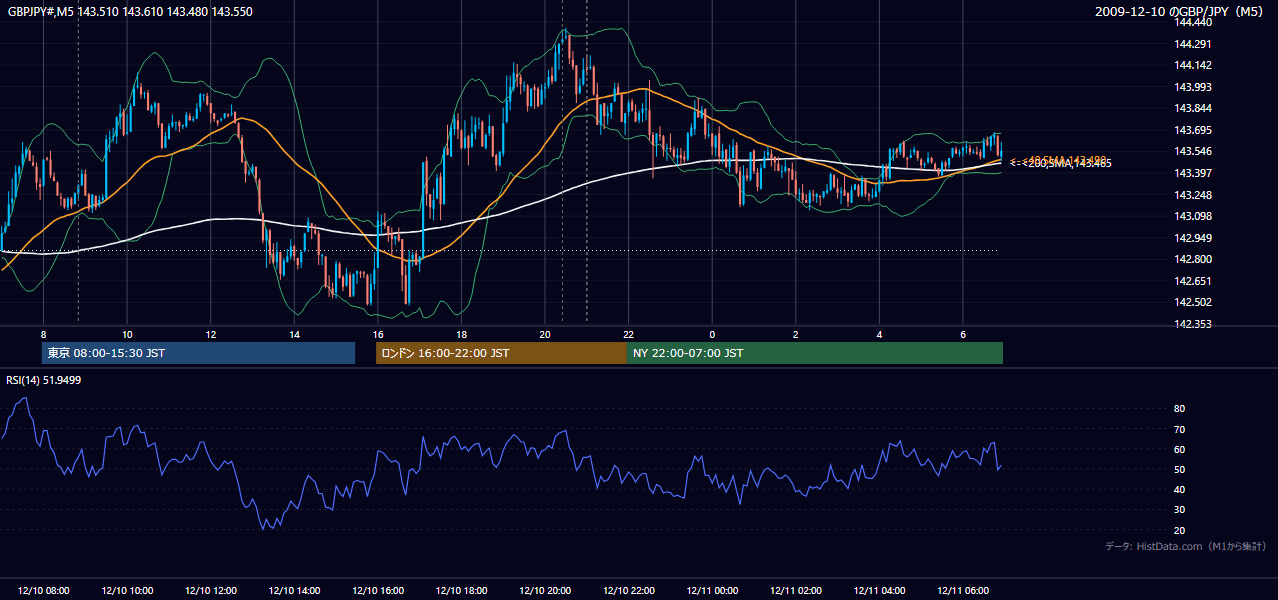This screenshot has height=600, width=1278.
Task: Click price axis label 143.844
Action: pyautogui.click(x=1194, y=108)
